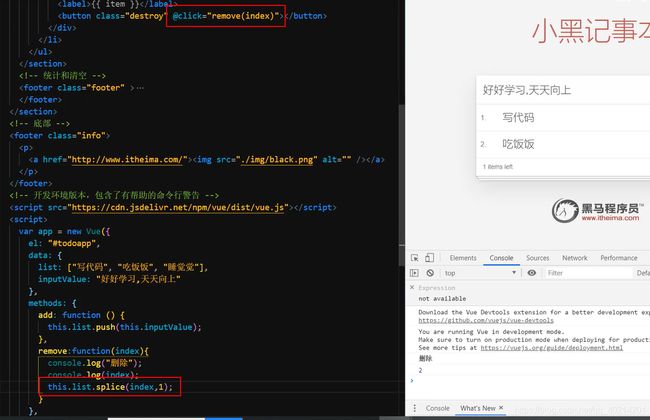Click the ./img/black.png path in code

click(x=276, y=160)
